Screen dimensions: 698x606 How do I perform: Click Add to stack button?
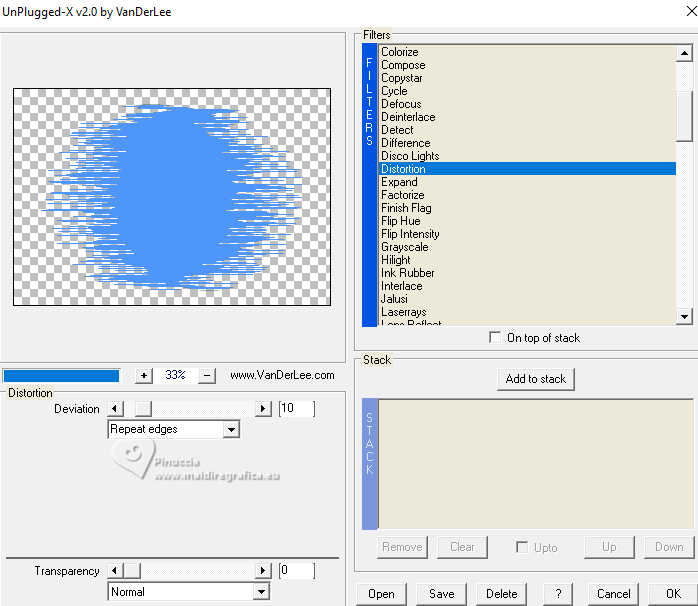(x=536, y=379)
